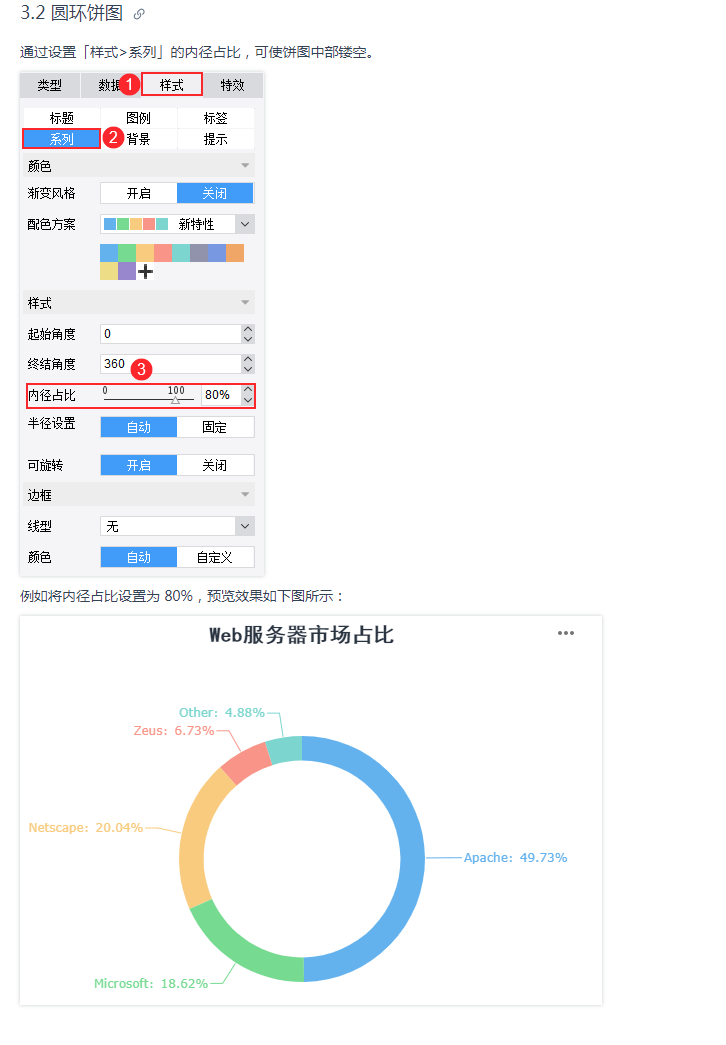Click the label 'Netscape: 20.04%'
This screenshot has height=1045, width=726.
click(85, 828)
